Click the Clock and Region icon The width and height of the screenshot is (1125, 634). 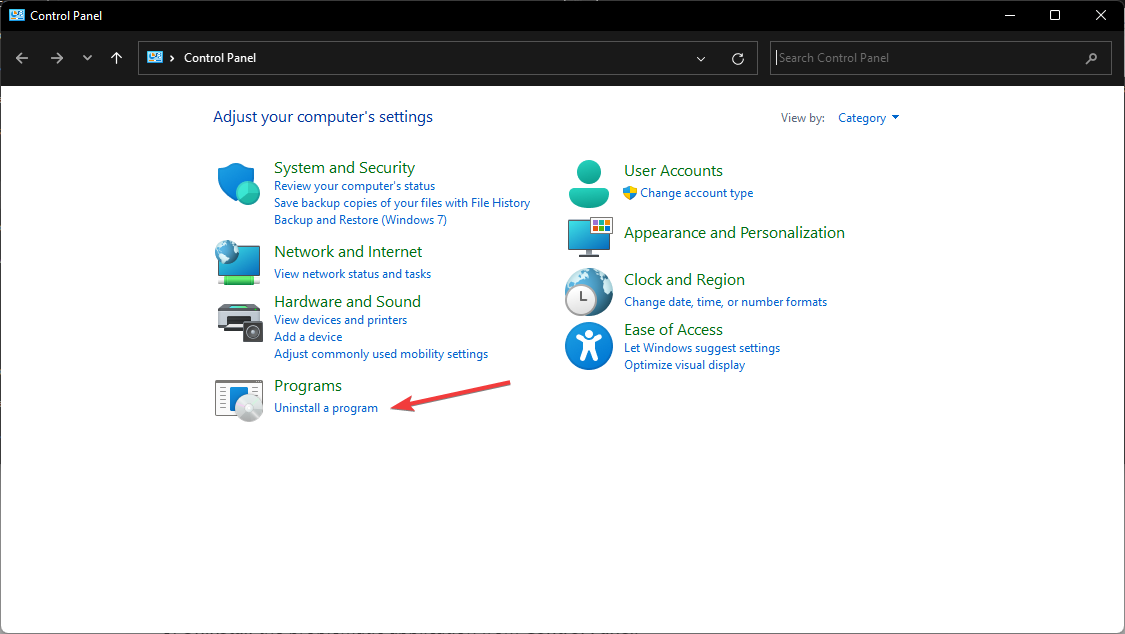[588, 291]
